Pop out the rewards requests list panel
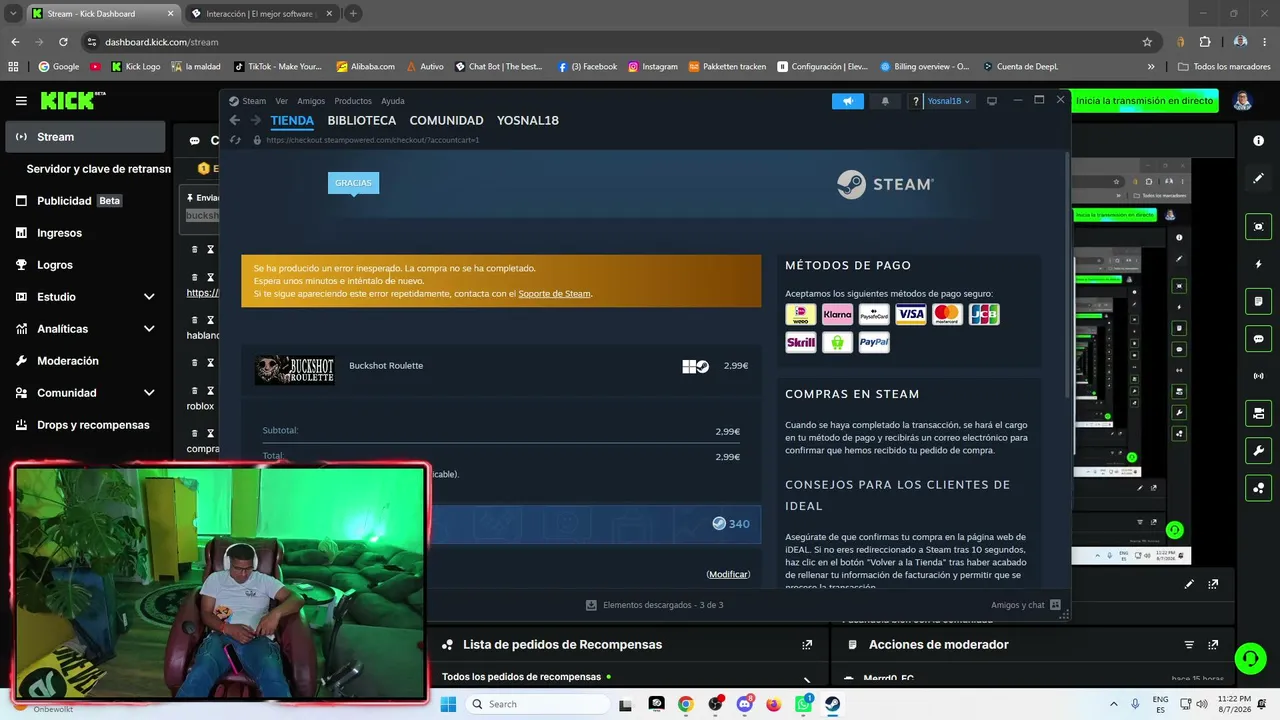The height and width of the screenshot is (720, 1280). point(807,645)
